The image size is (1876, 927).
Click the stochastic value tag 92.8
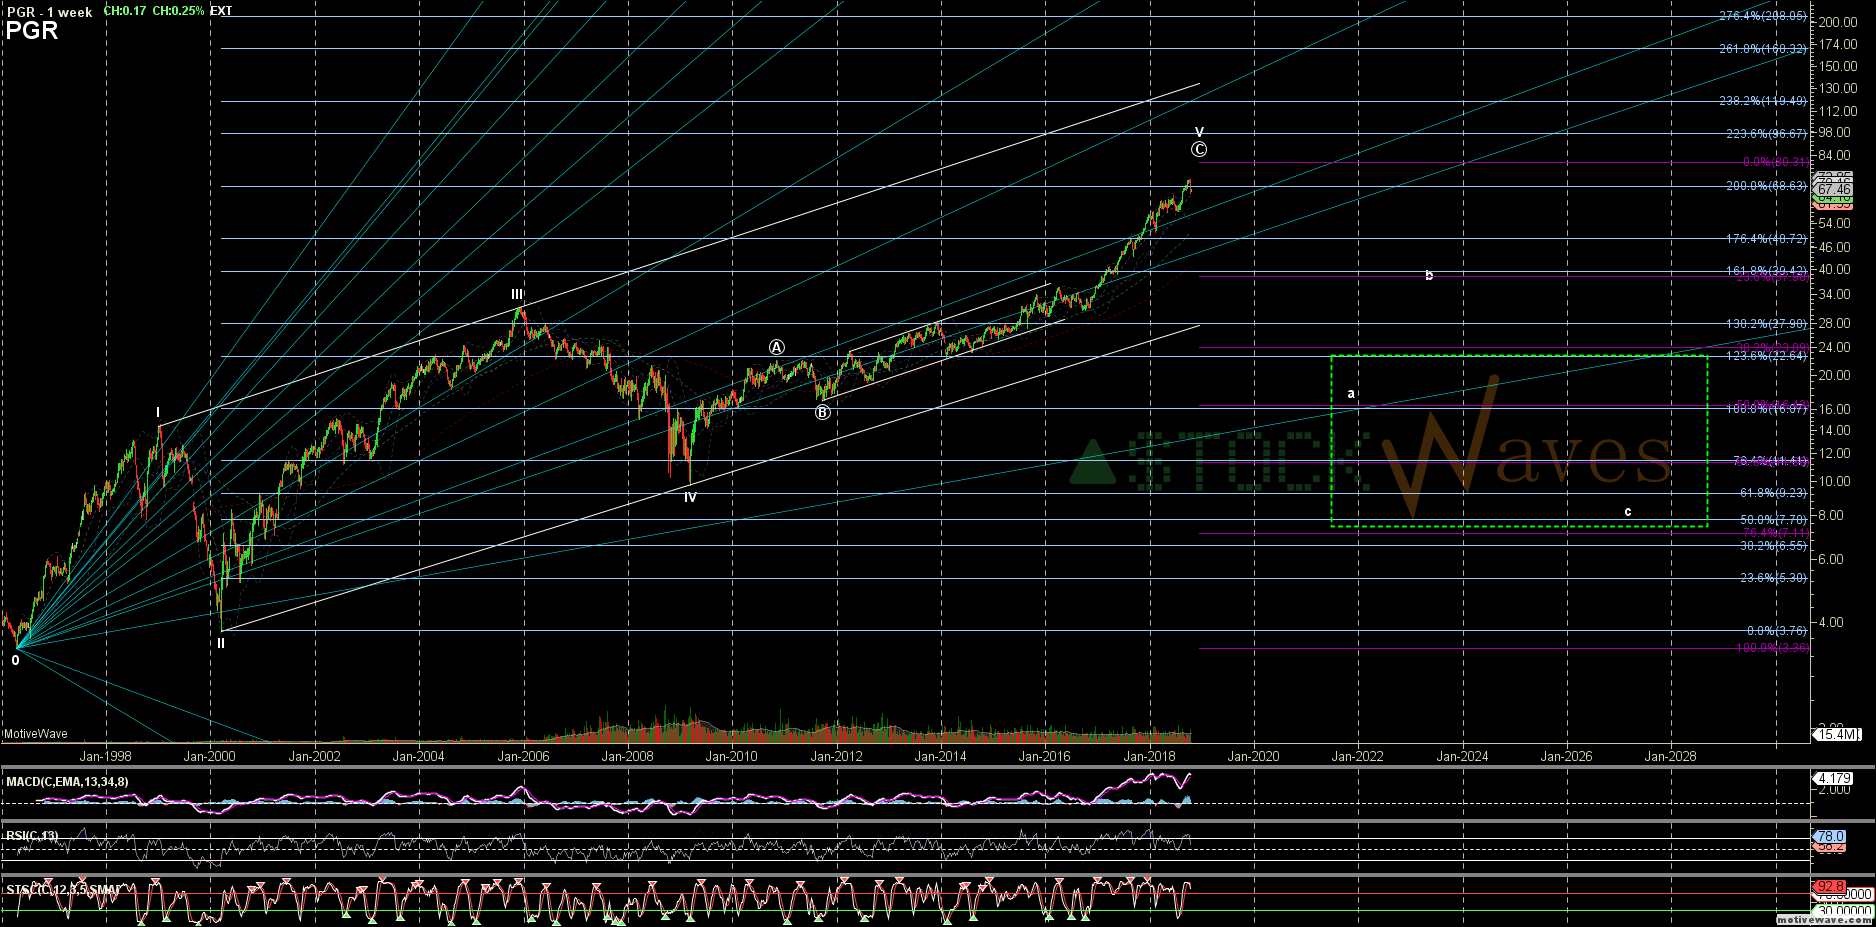click(1829, 887)
